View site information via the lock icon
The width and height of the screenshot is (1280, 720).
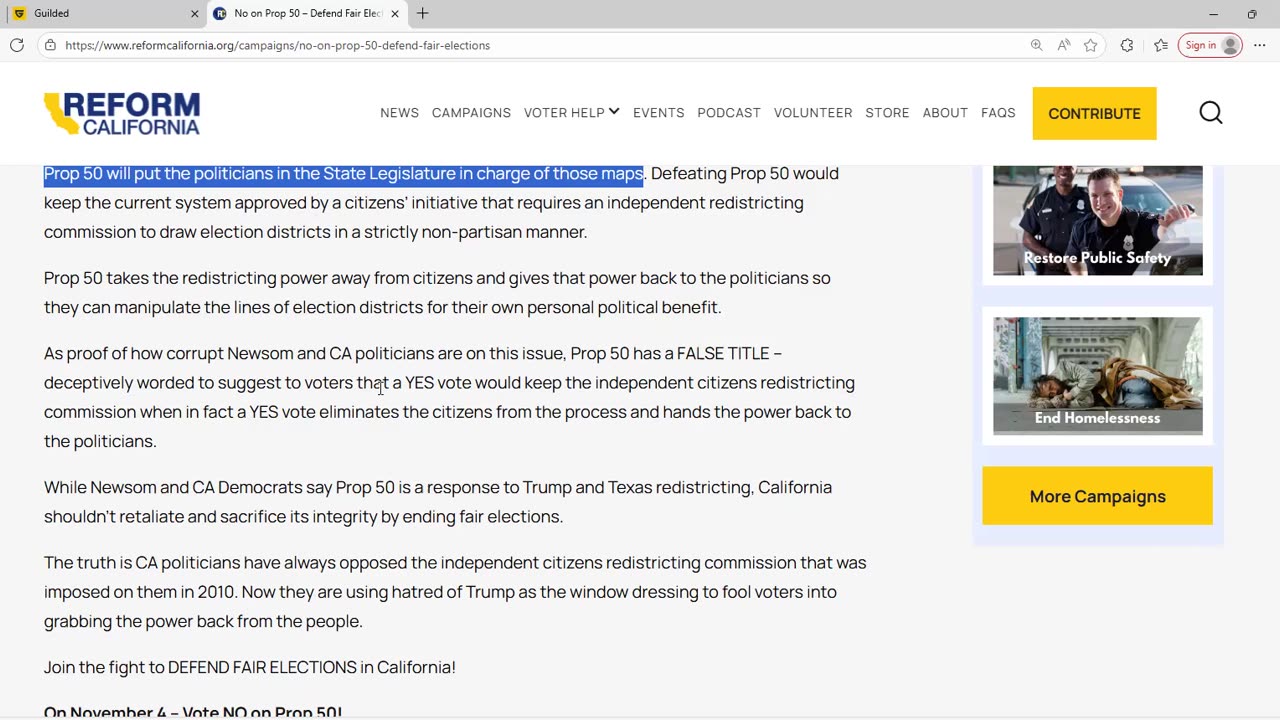pos(50,45)
